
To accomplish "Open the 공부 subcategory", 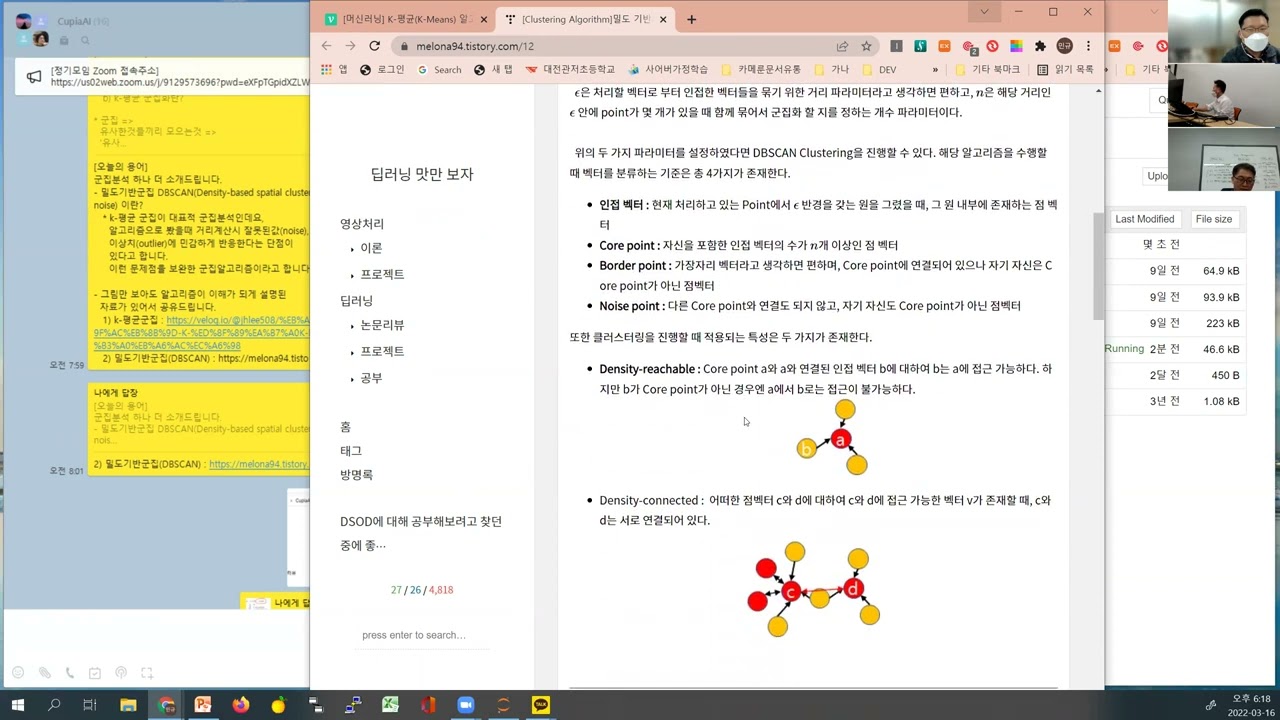I will (x=371, y=378).
